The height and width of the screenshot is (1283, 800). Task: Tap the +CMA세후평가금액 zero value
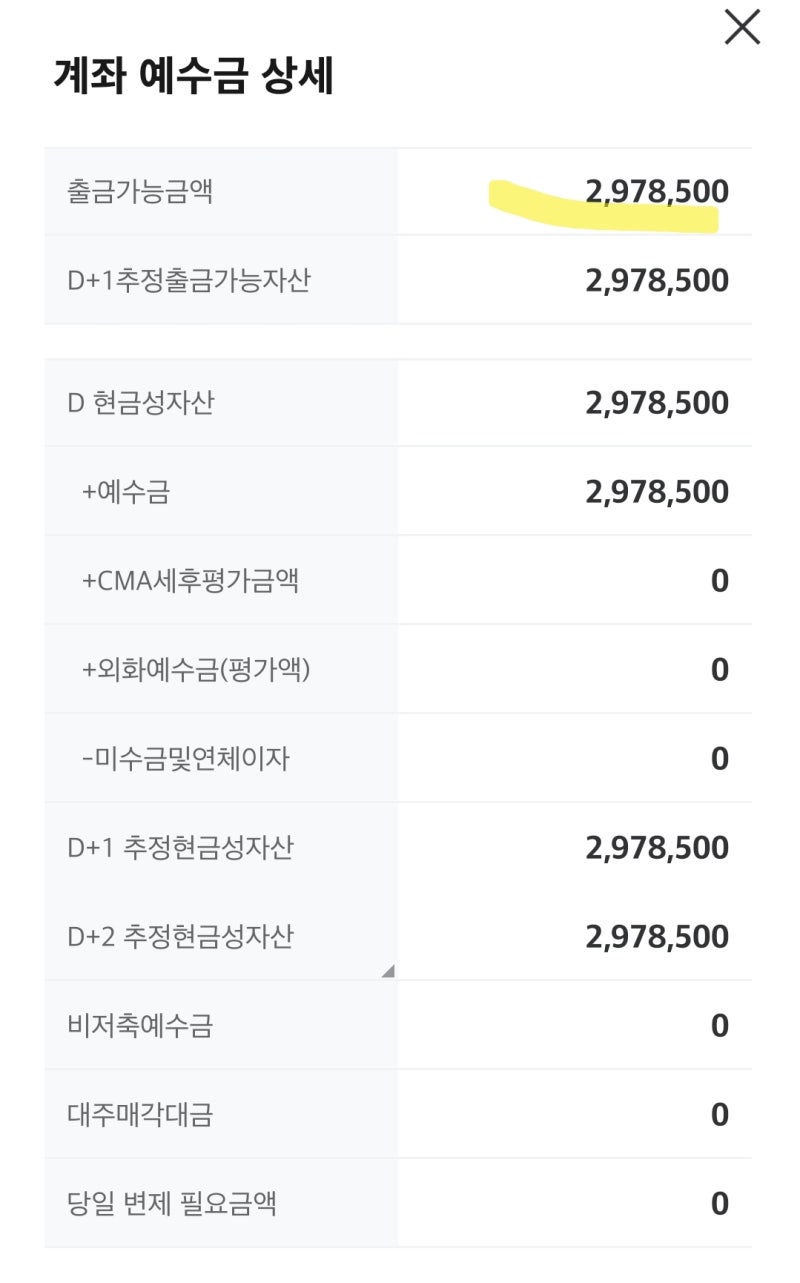coord(719,581)
